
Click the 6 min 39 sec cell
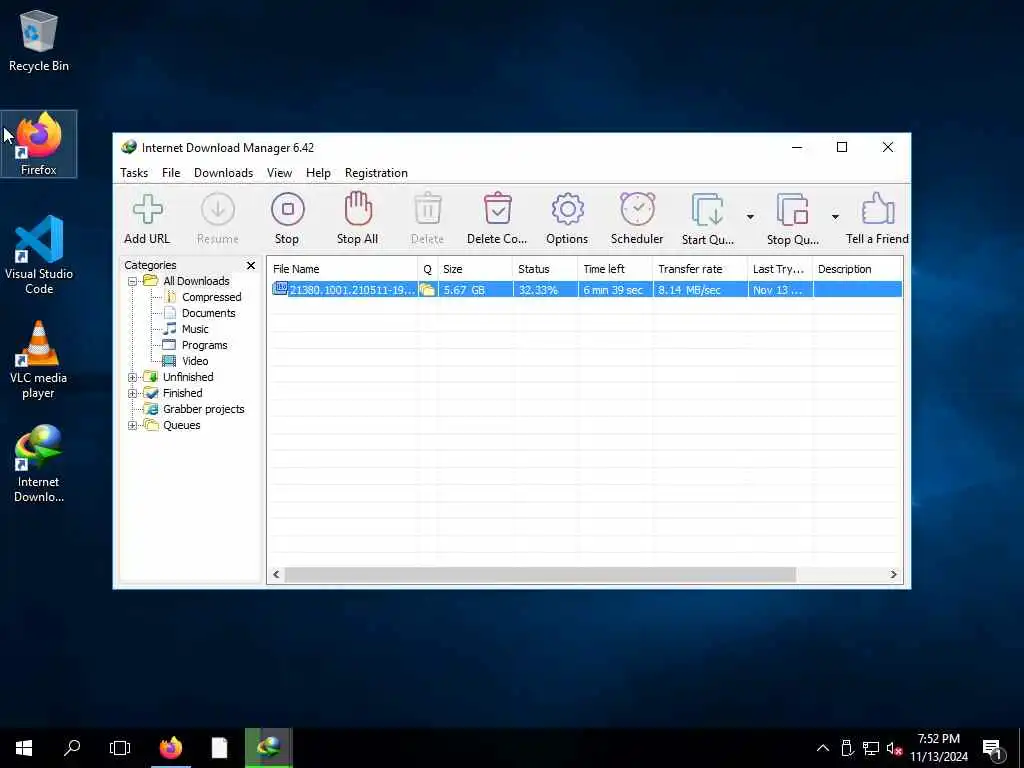point(613,290)
